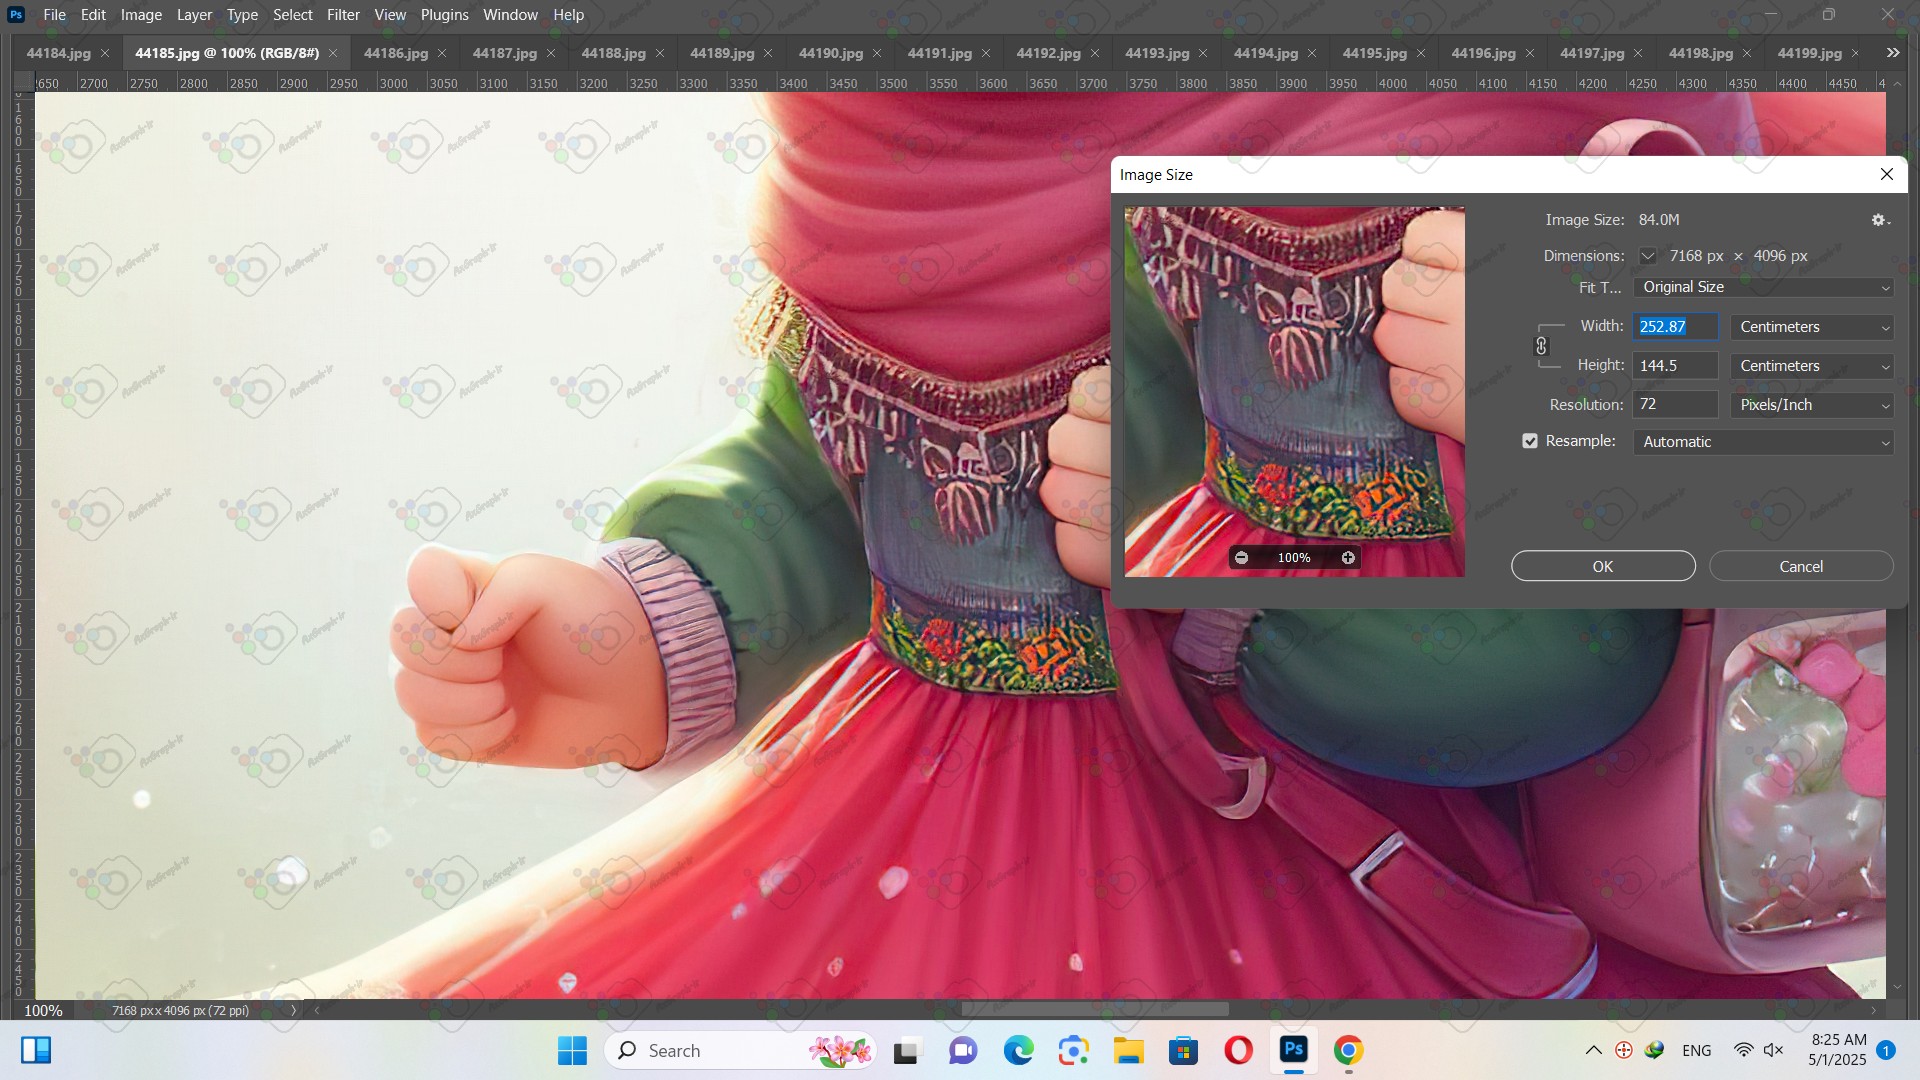Show more document tabs with double chevron
The width and height of the screenshot is (1920, 1080).
click(x=1893, y=53)
